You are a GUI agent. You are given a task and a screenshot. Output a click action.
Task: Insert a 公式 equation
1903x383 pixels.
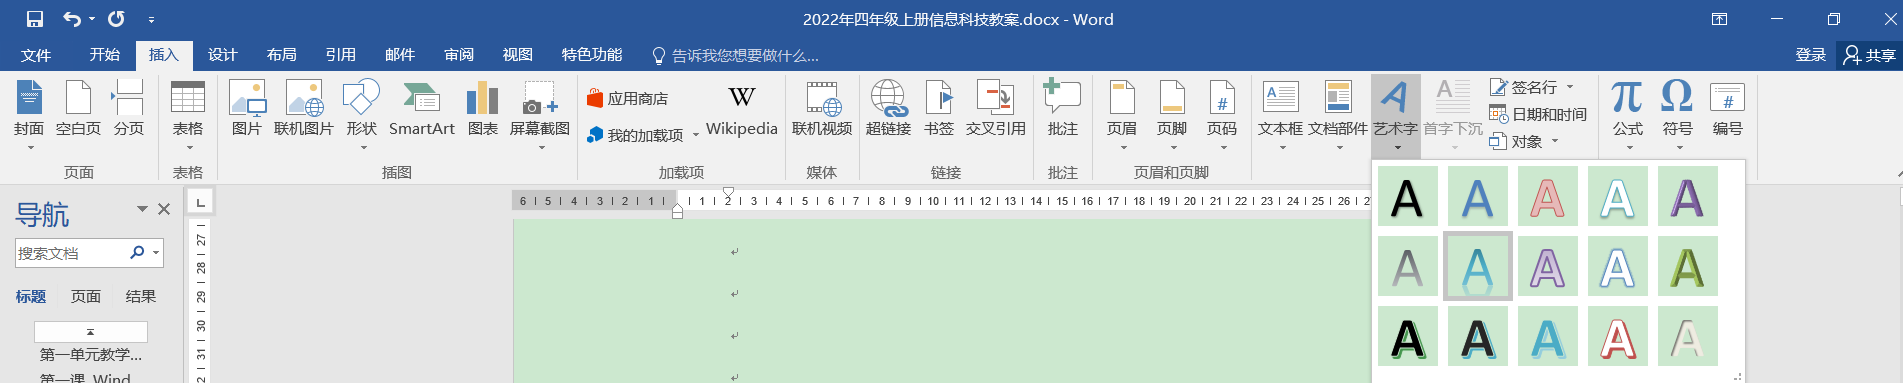tap(1627, 115)
